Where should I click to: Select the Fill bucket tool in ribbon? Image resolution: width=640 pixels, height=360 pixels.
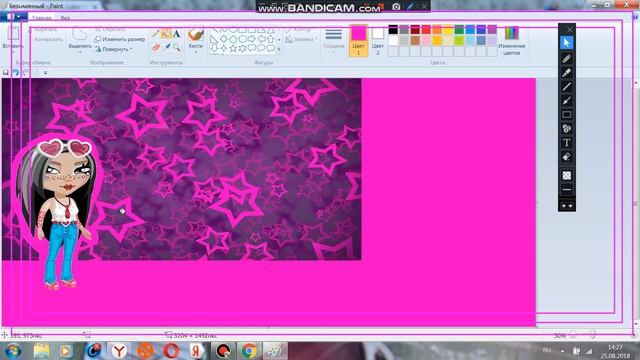click(x=166, y=34)
